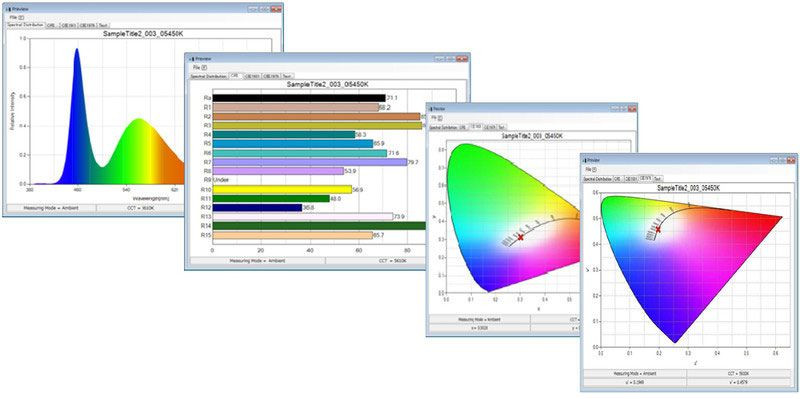Image resolution: width=800 pixels, height=399 pixels.
Task: Open Text tab in the CRI window
Action: 287,76
